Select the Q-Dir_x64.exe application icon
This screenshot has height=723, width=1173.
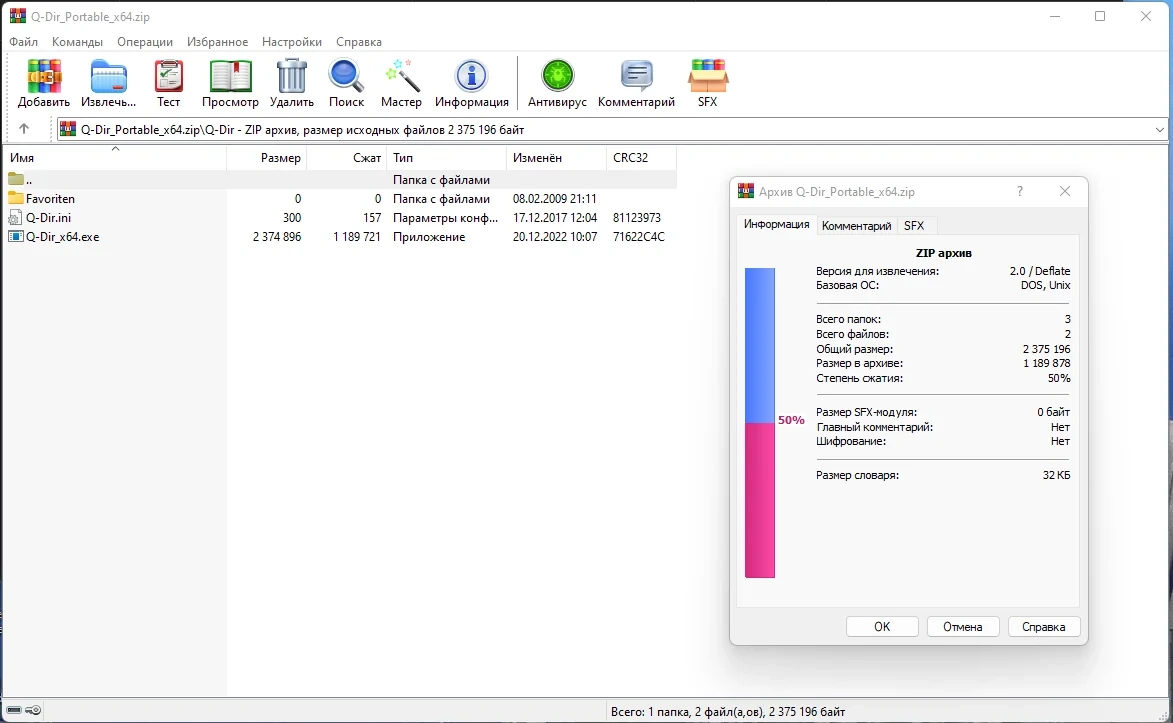[x=16, y=237]
